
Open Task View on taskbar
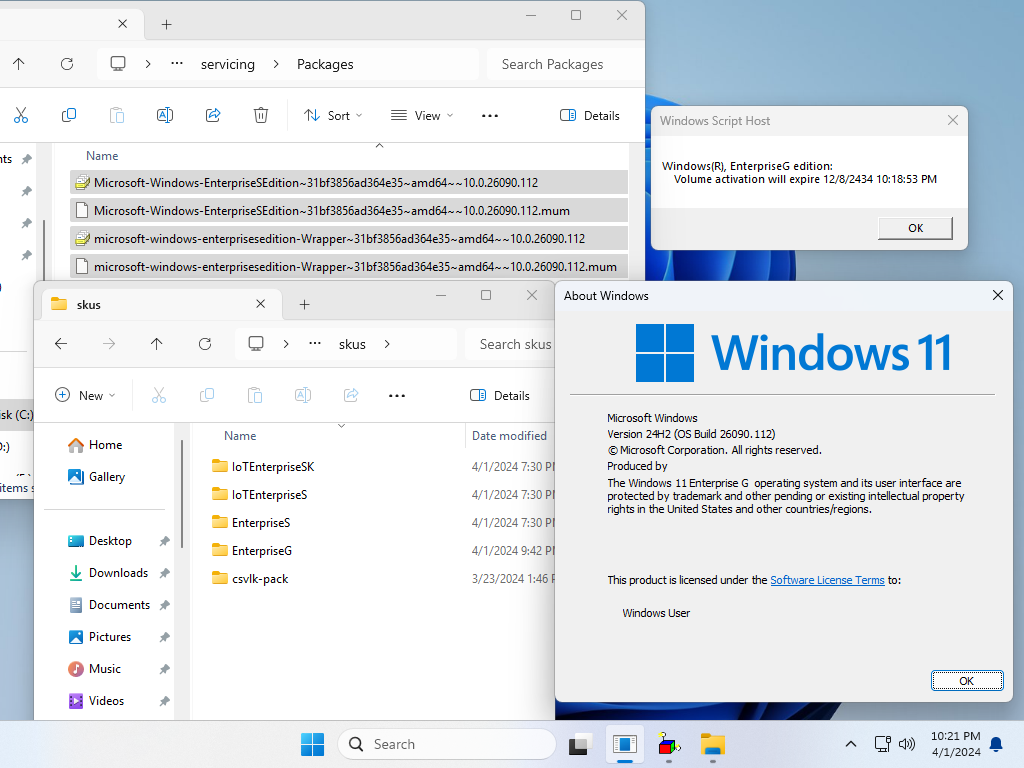(x=579, y=744)
